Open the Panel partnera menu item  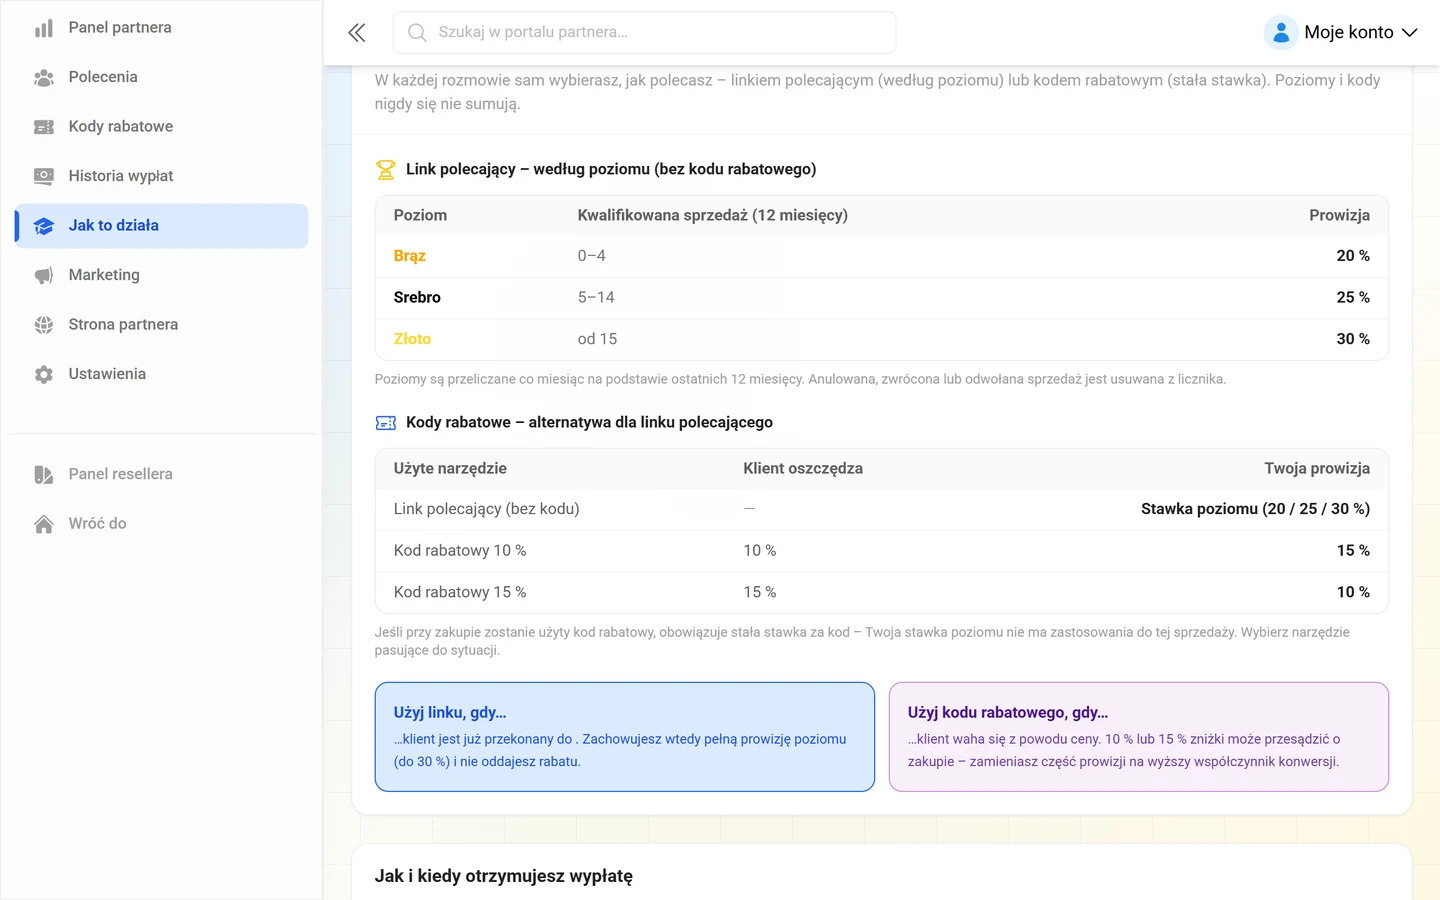(x=161, y=28)
